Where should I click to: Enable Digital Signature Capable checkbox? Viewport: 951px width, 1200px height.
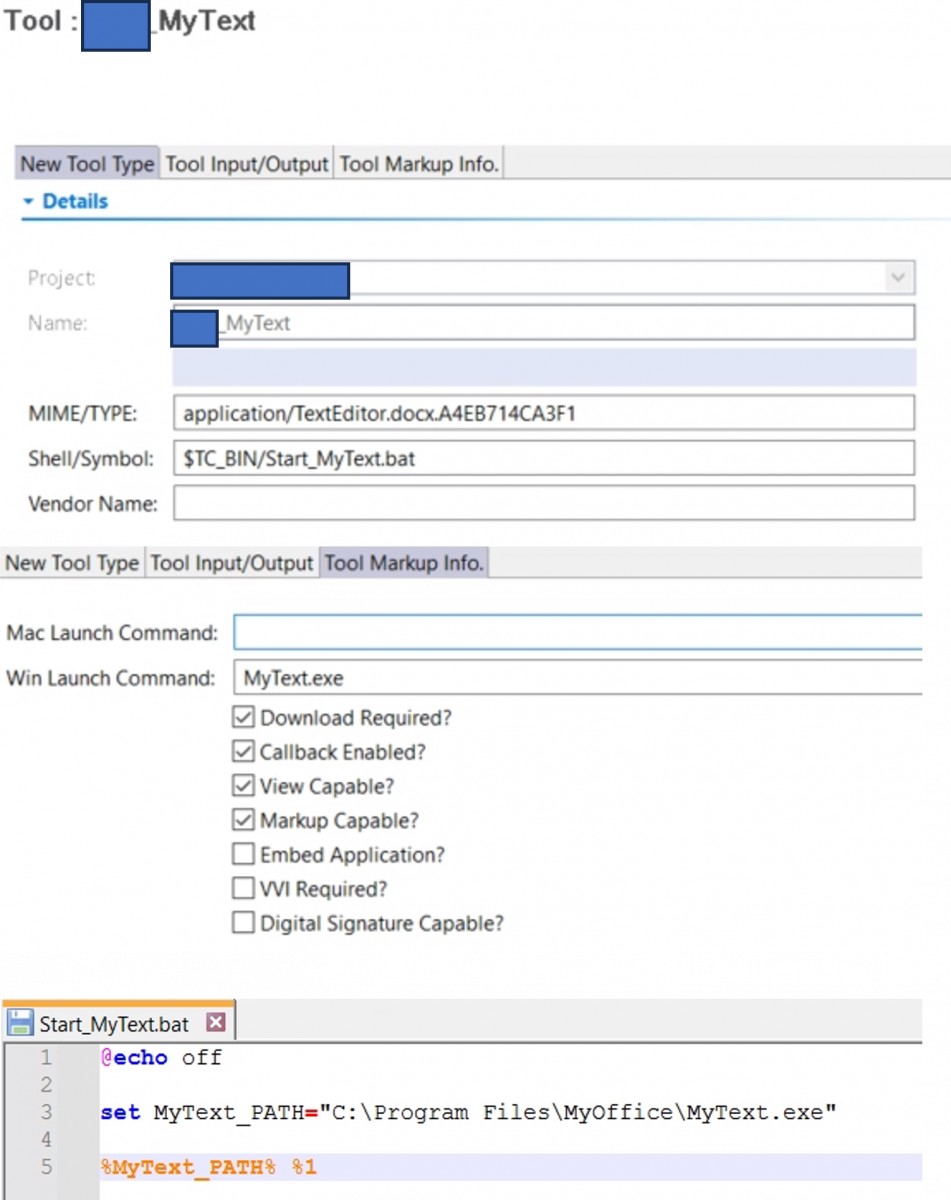pyautogui.click(x=243, y=923)
